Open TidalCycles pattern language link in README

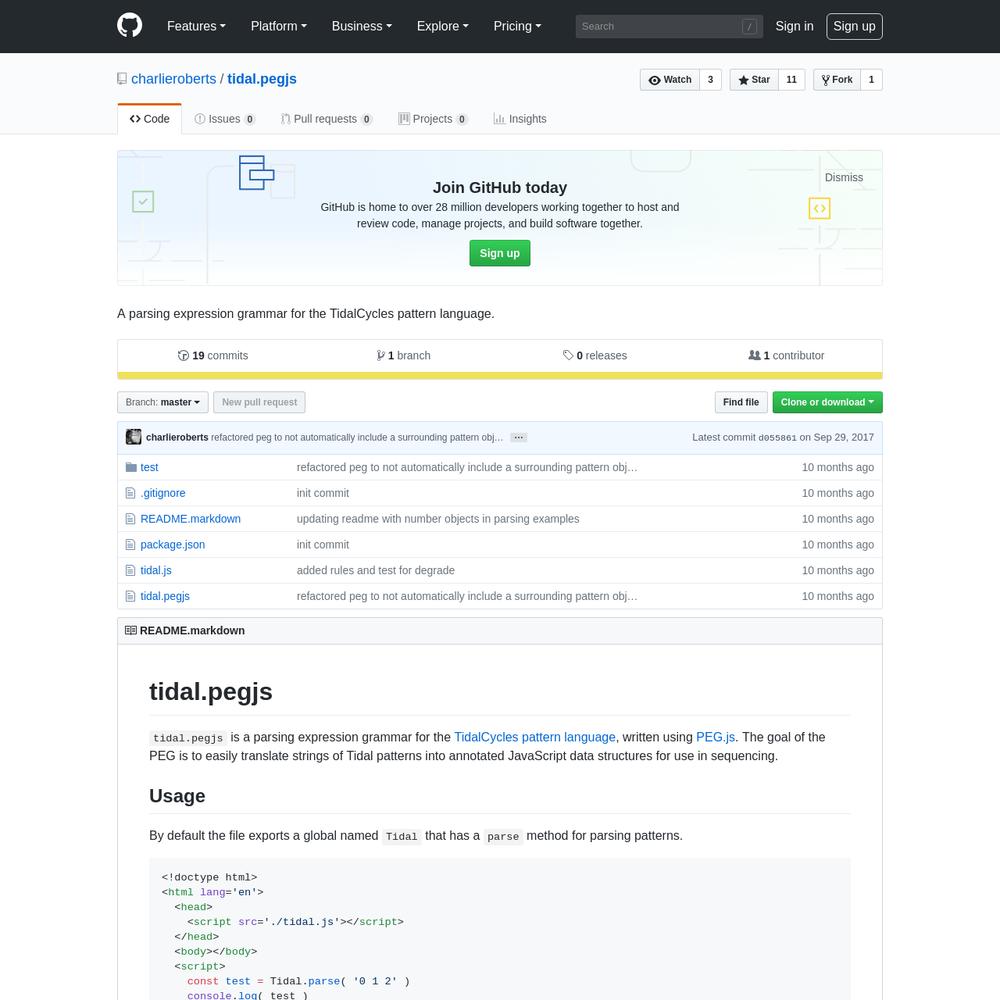click(534, 737)
